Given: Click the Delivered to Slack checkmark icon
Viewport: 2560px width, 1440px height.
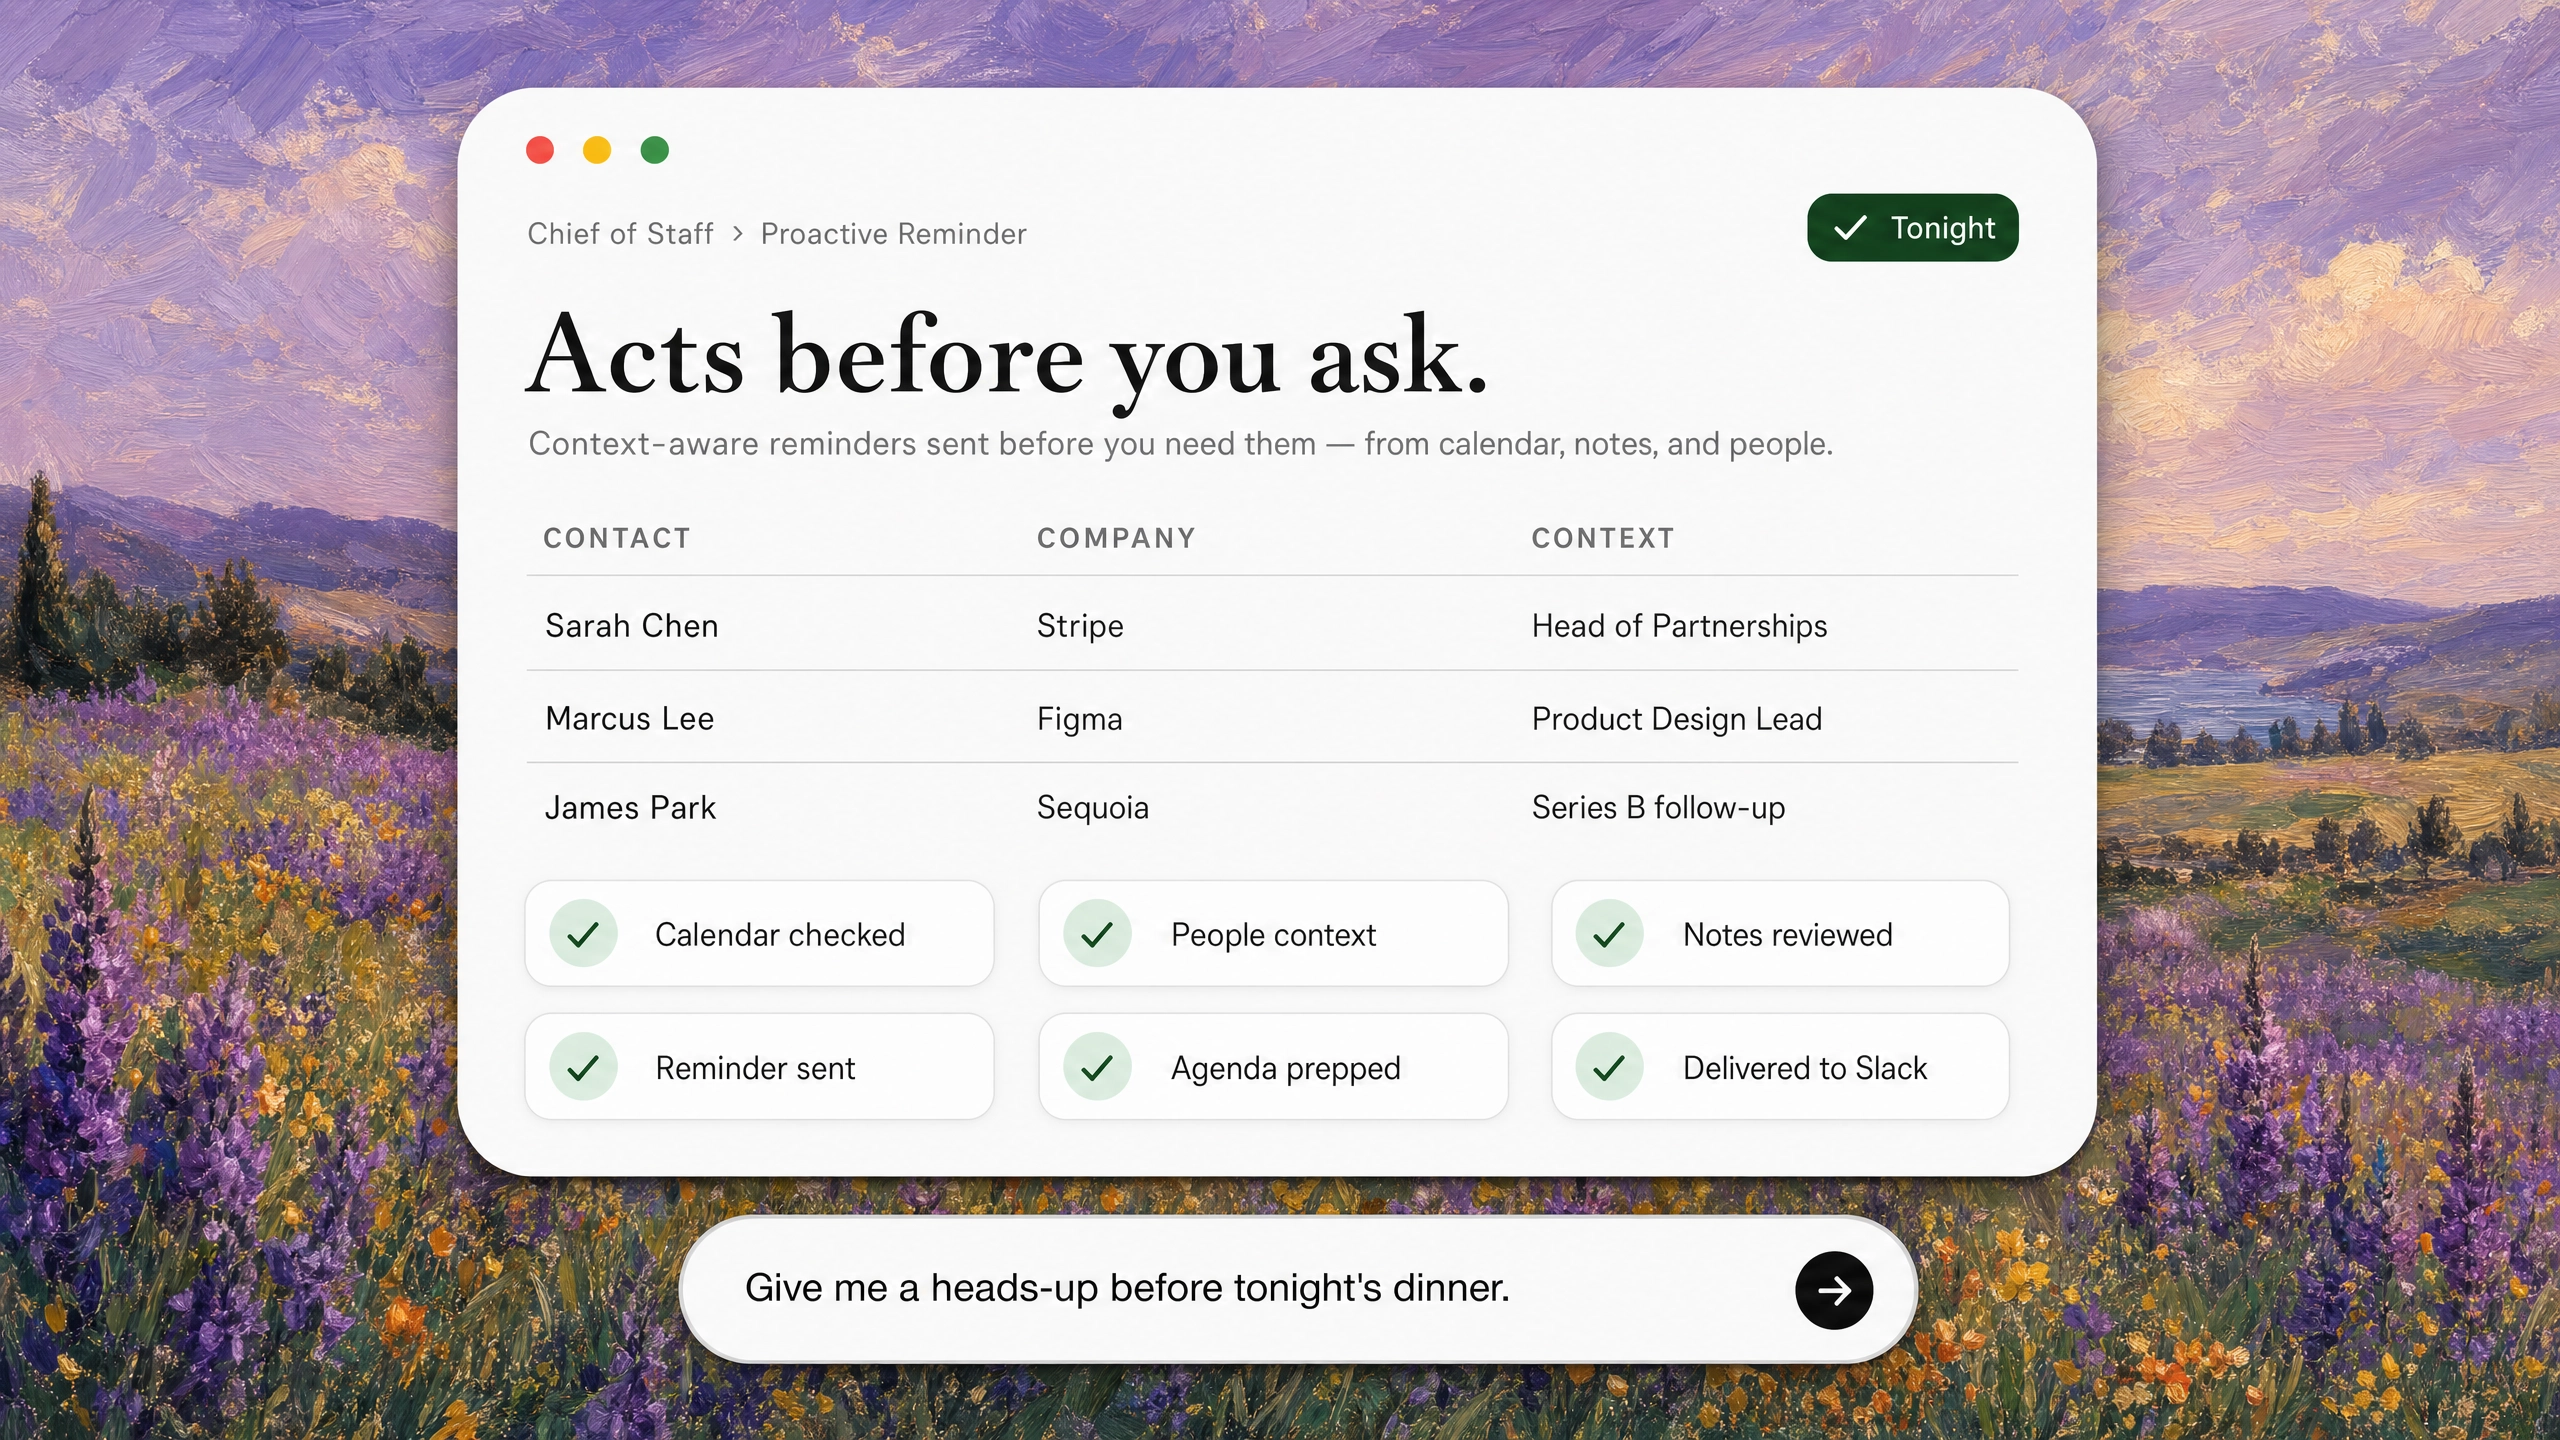Looking at the screenshot, I should coord(1609,1067).
